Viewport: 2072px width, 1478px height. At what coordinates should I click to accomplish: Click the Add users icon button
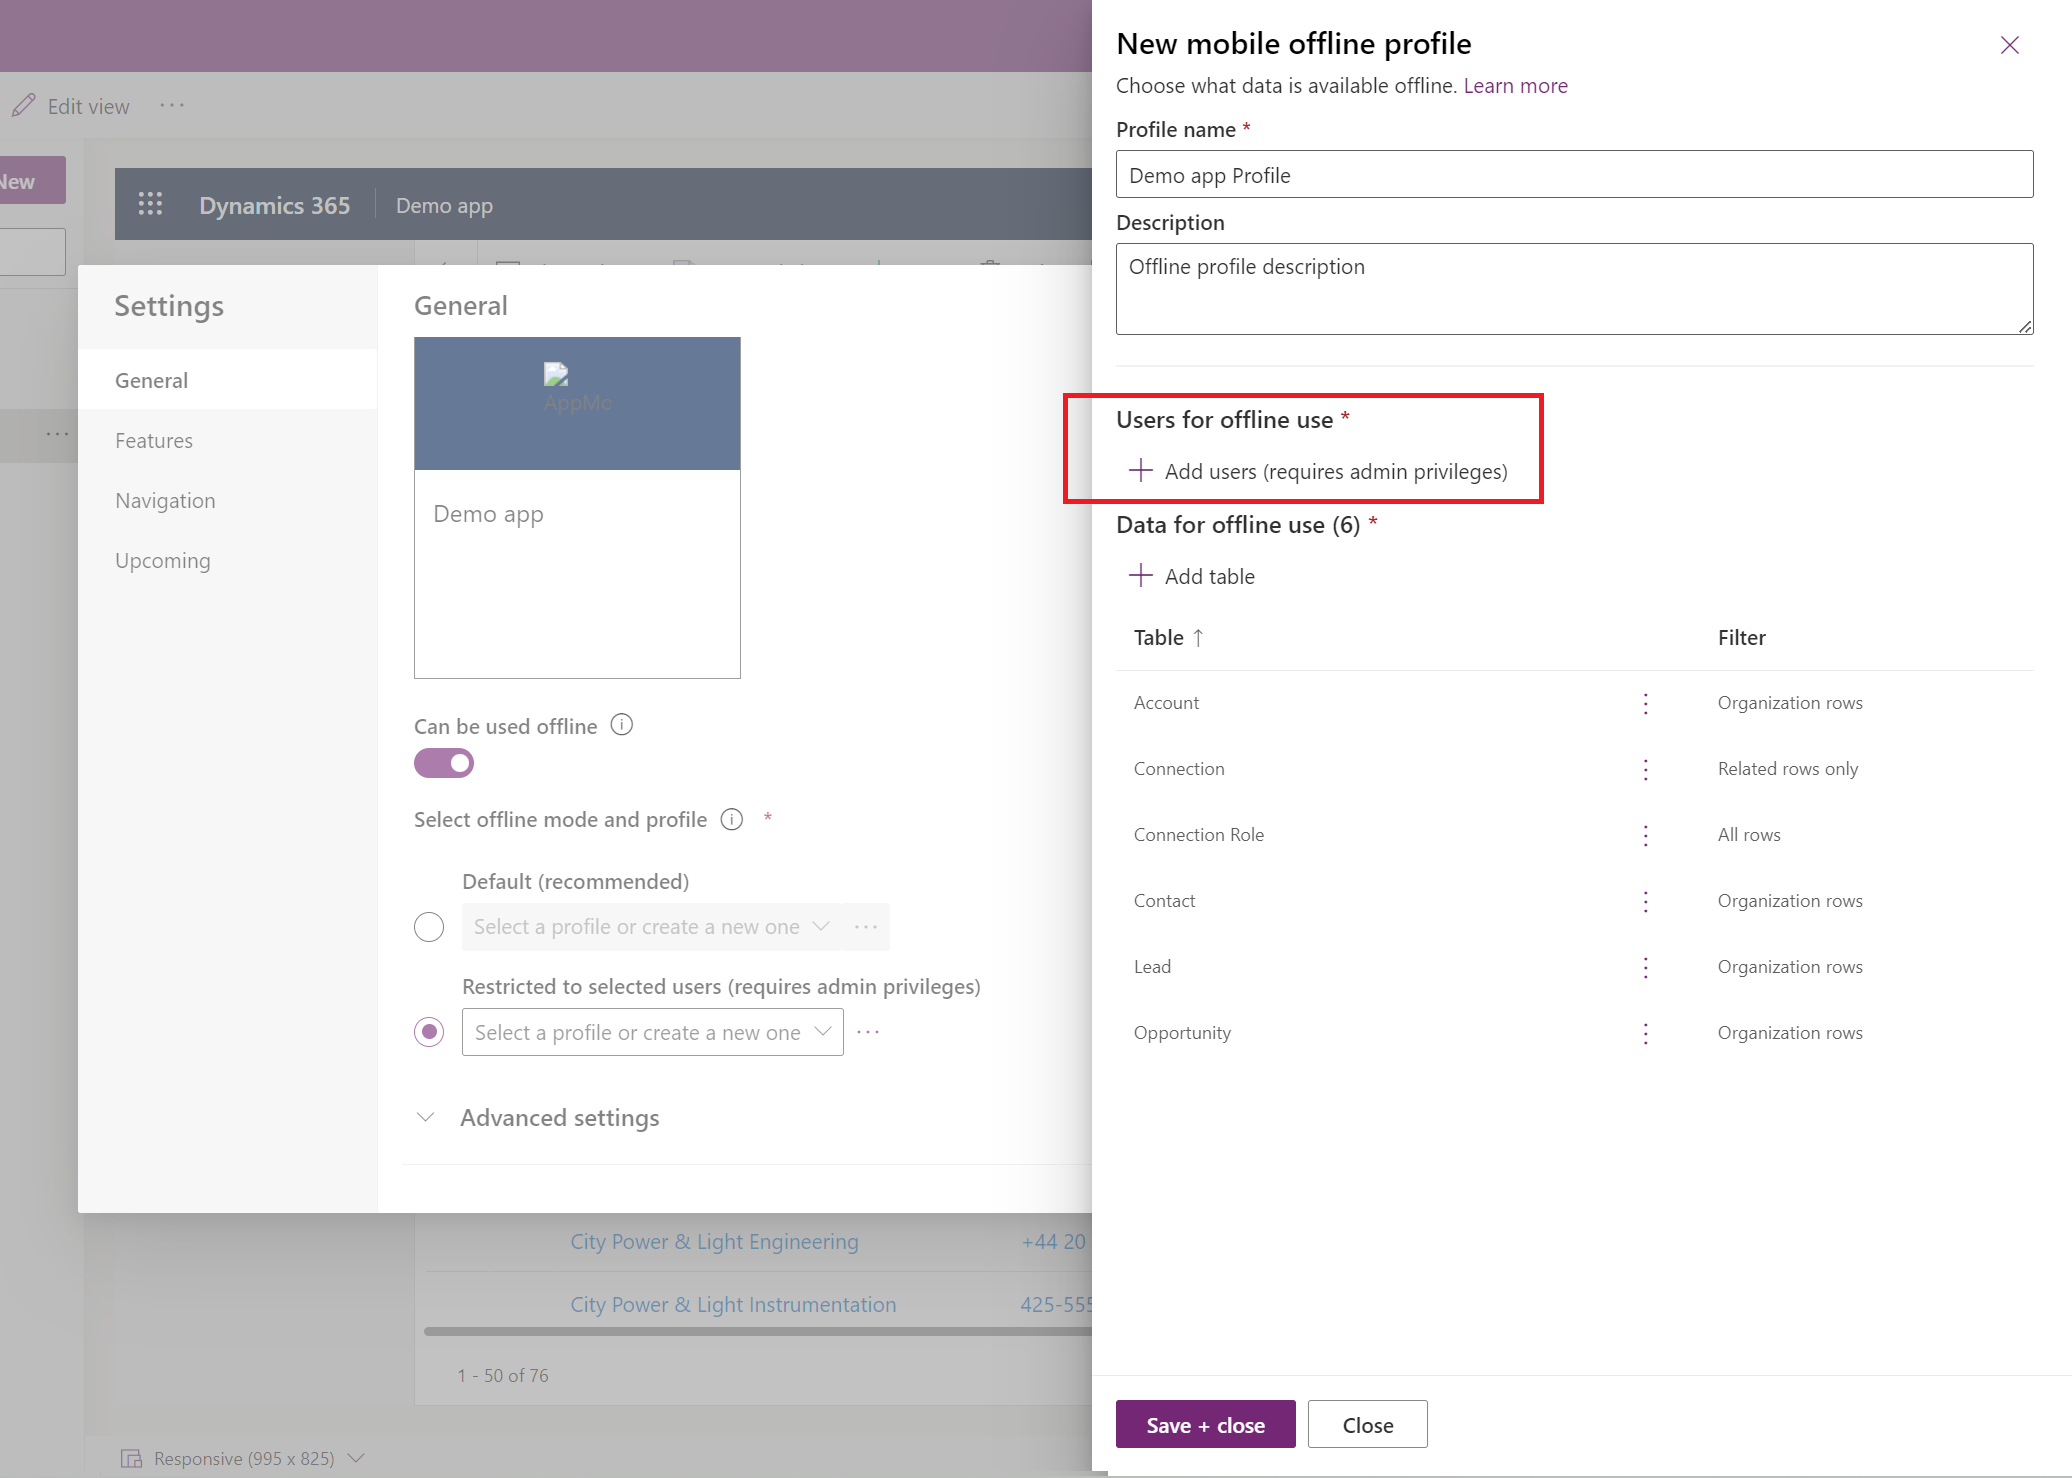(1140, 469)
